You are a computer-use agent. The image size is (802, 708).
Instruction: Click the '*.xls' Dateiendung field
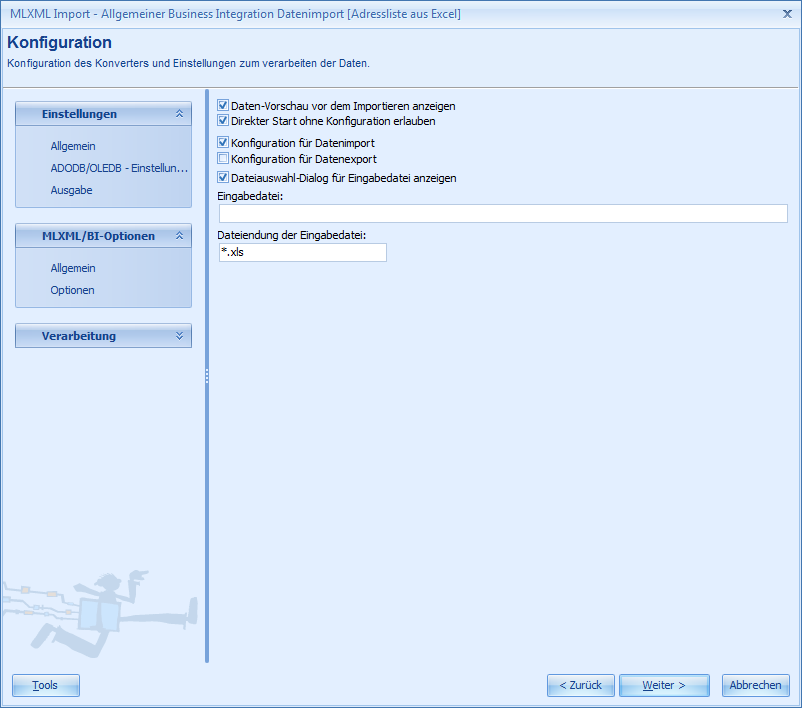[302, 252]
